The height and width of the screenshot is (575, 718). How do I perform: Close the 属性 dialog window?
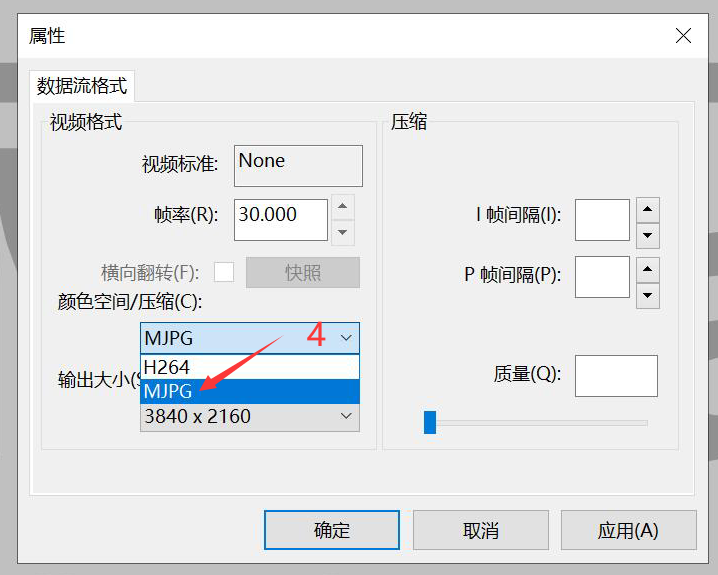(683, 35)
